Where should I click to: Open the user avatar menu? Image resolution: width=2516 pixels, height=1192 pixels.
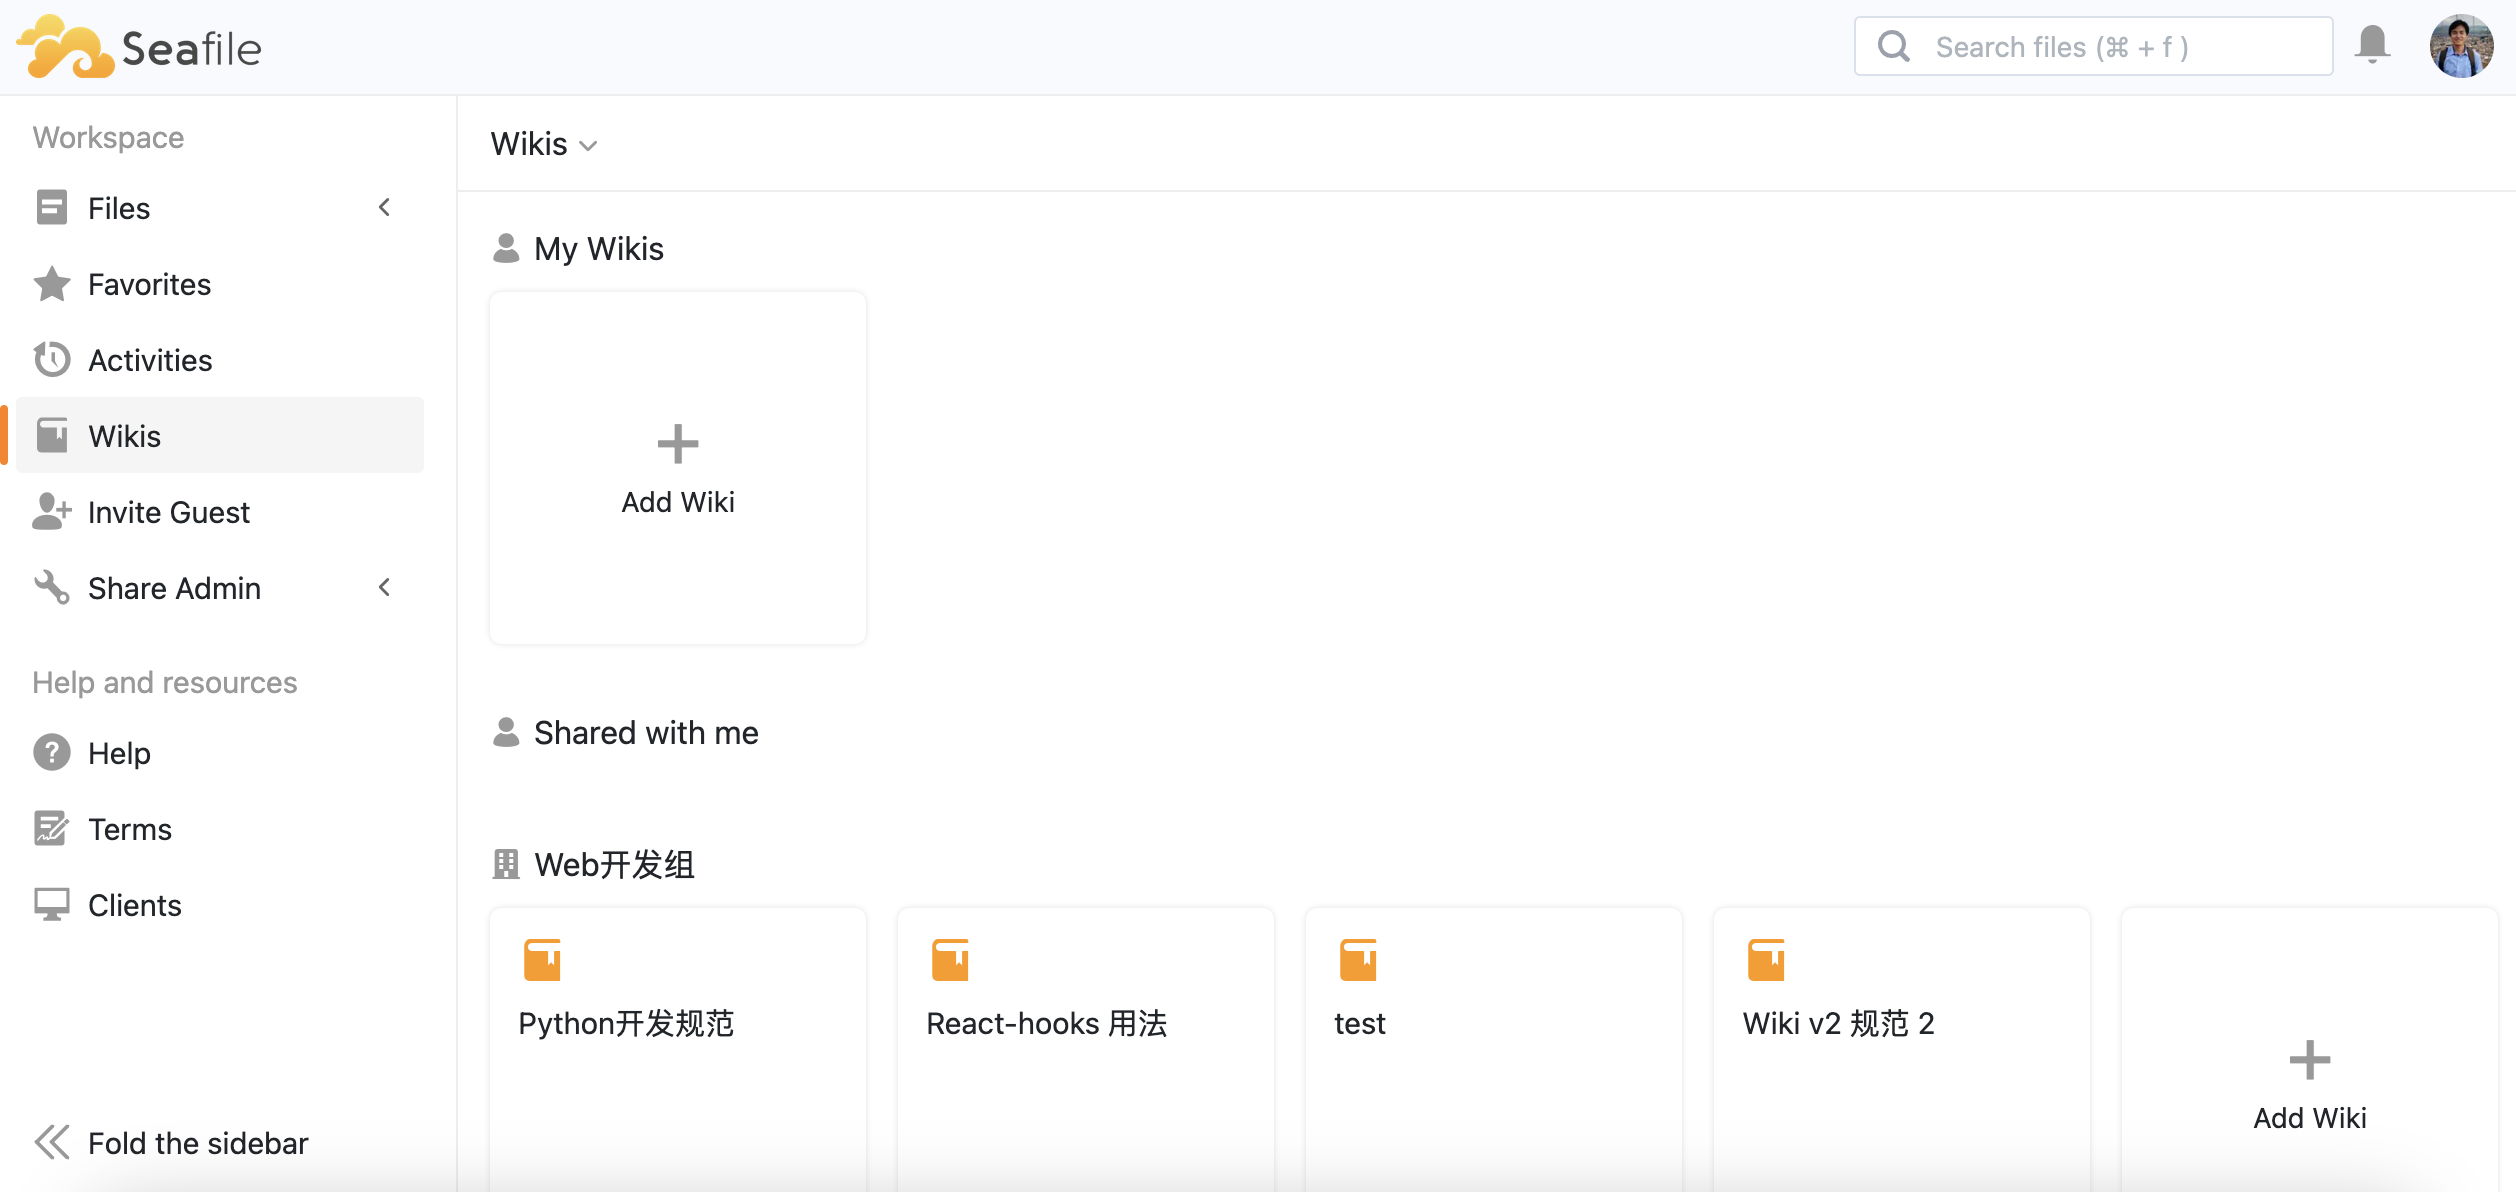coord(2460,46)
